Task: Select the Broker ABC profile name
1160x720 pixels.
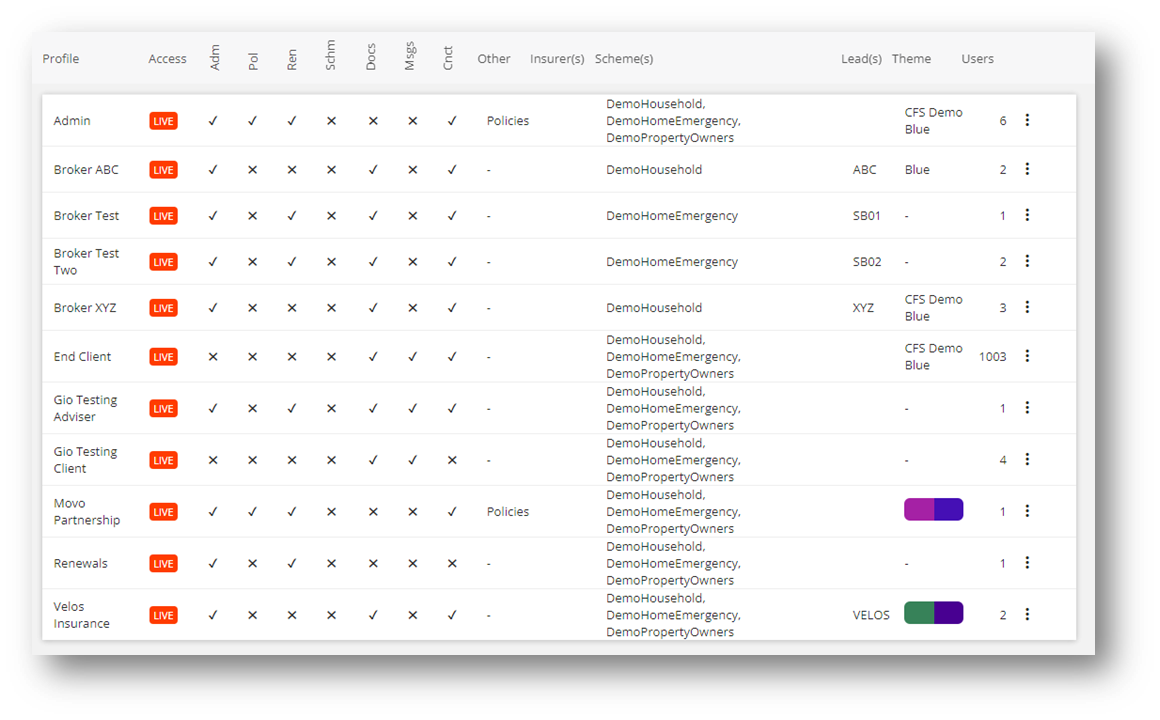Action: point(86,169)
